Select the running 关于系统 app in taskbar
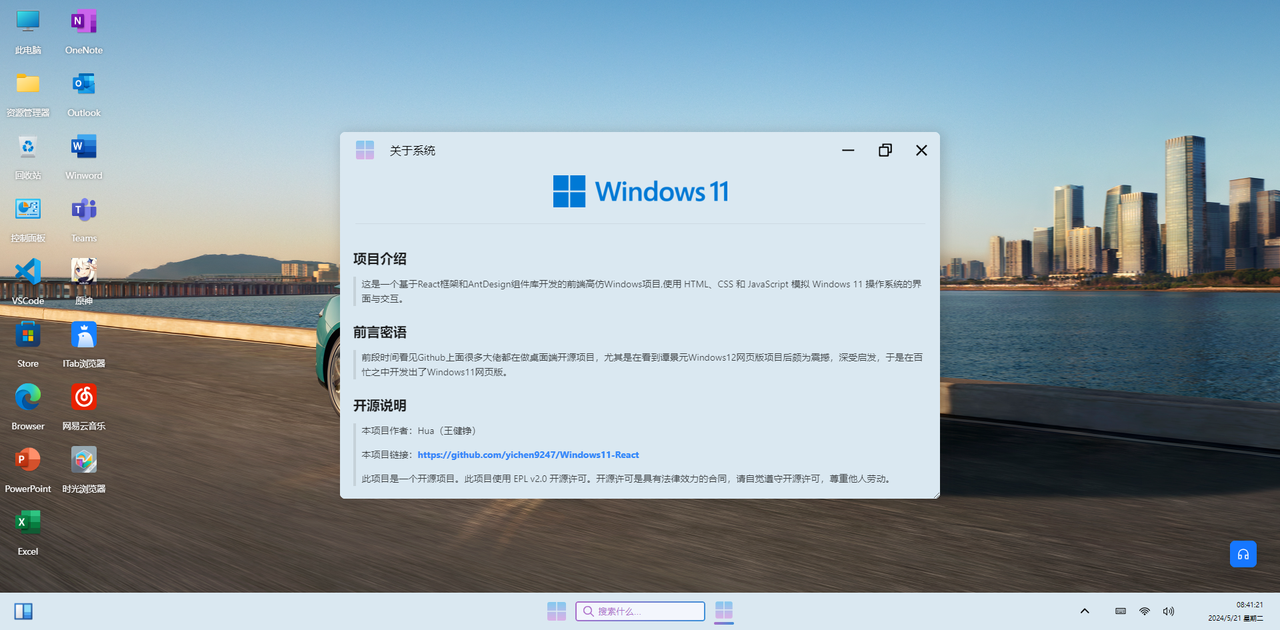 pyautogui.click(x=724, y=611)
